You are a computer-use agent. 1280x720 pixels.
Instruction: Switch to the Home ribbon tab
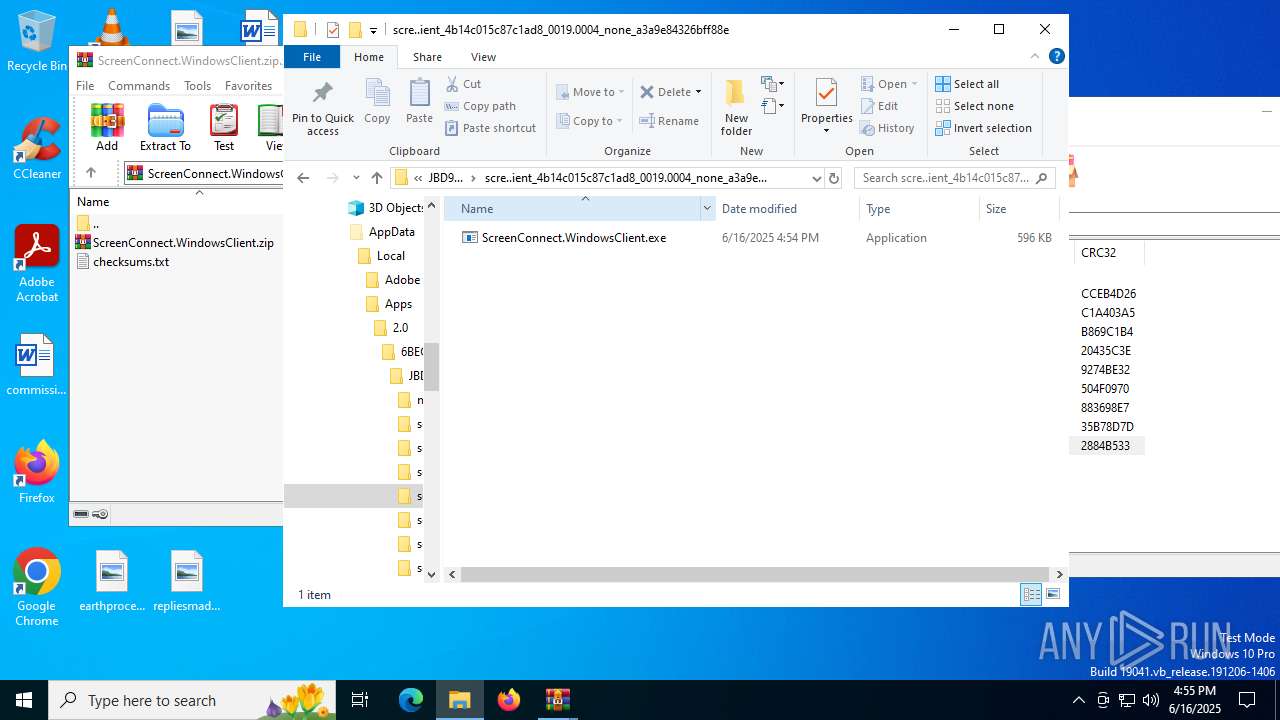pos(369,57)
